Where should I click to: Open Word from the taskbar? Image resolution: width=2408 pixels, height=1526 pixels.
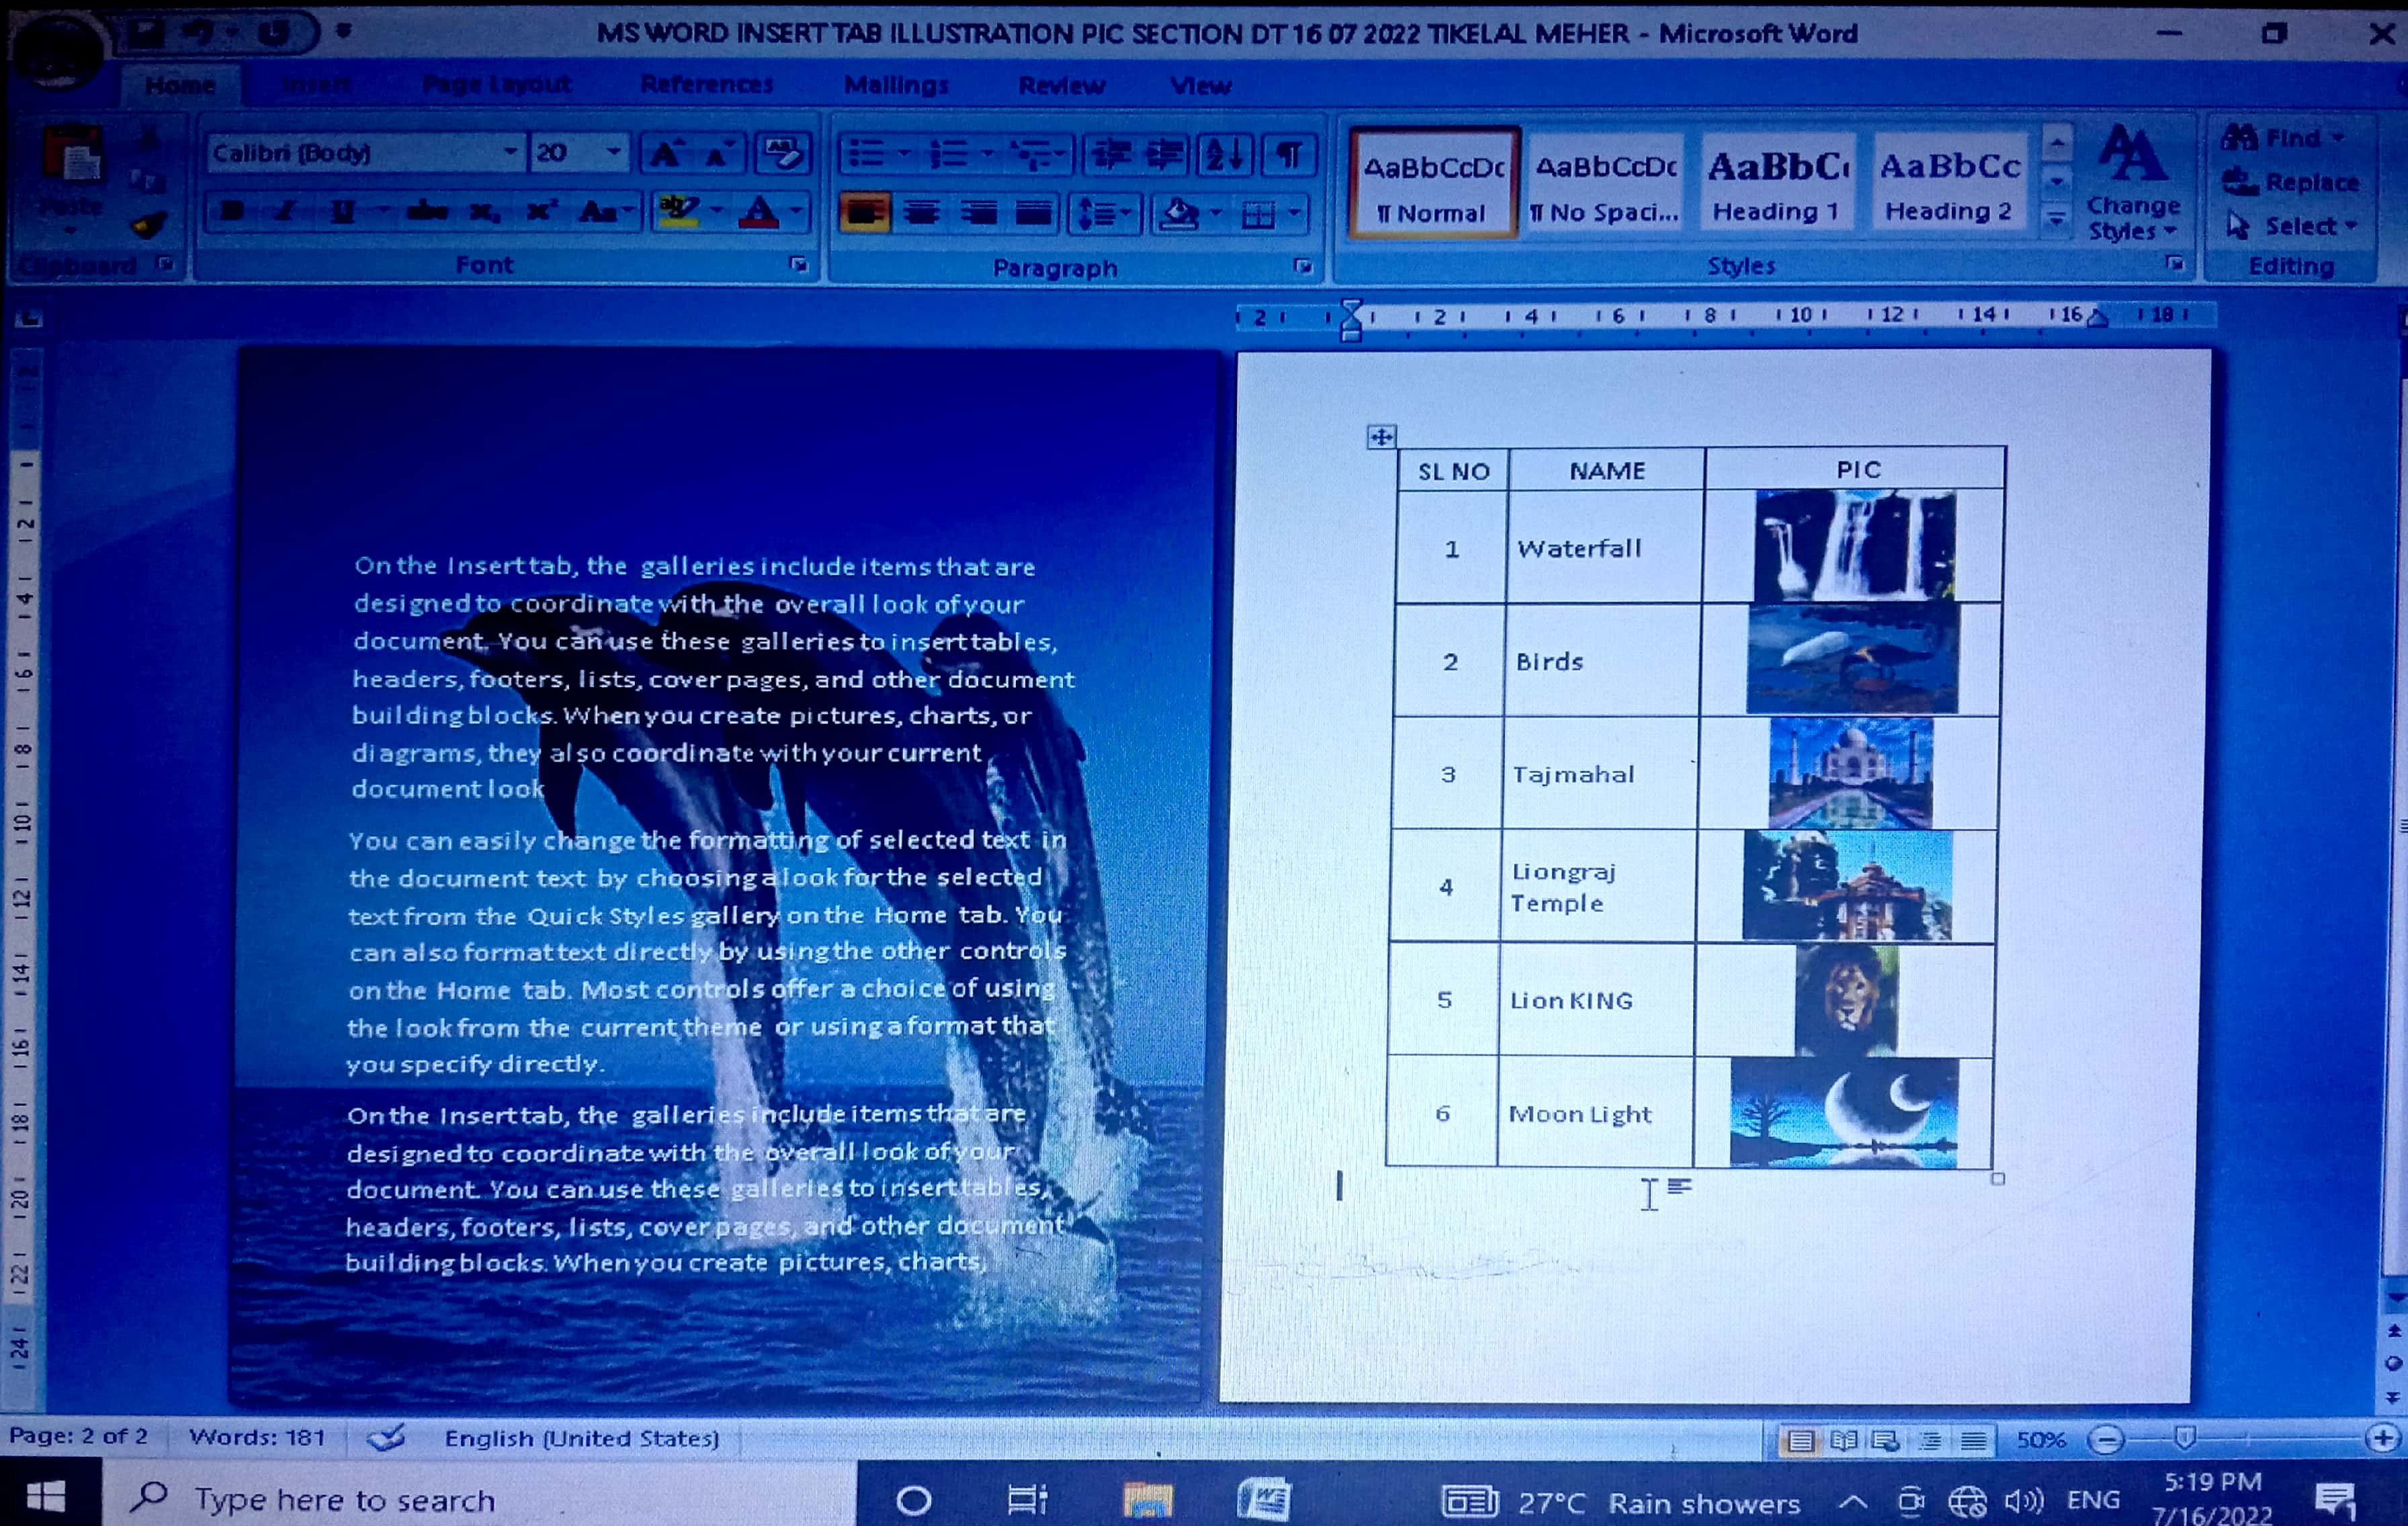pyautogui.click(x=1264, y=1500)
